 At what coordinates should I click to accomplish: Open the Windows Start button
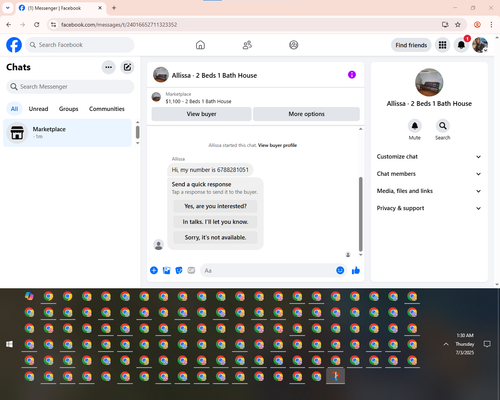tap(9, 344)
